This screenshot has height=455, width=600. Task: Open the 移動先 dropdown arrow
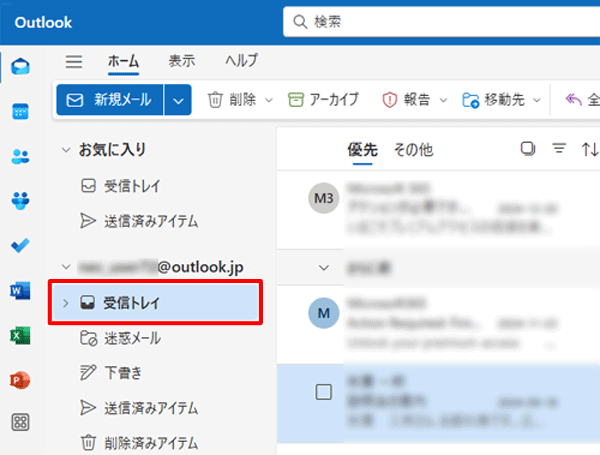pos(537,100)
